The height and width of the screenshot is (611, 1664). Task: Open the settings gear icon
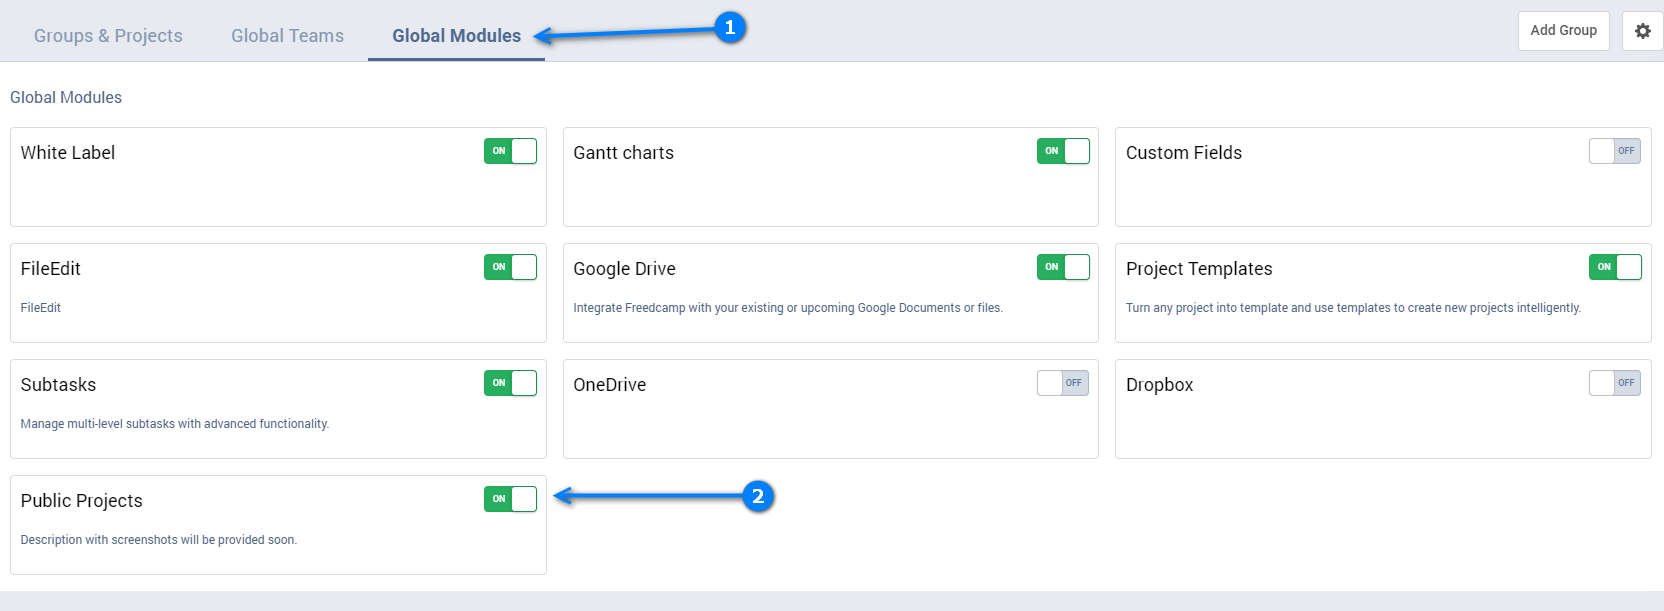[x=1642, y=31]
